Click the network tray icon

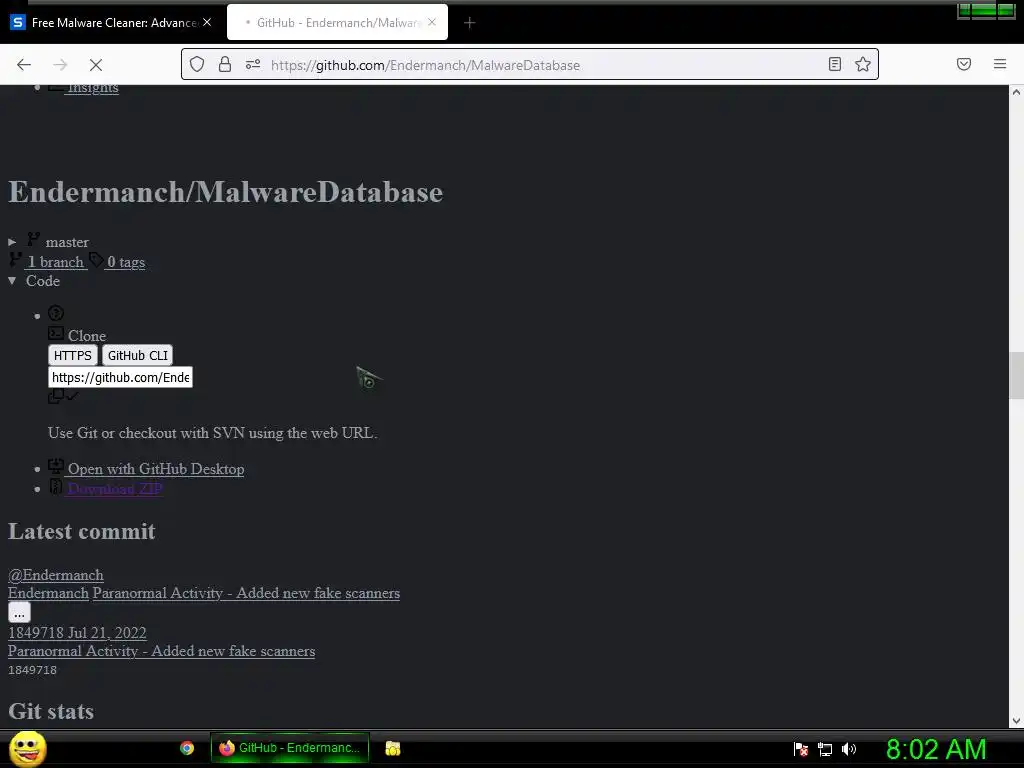(x=825, y=749)
